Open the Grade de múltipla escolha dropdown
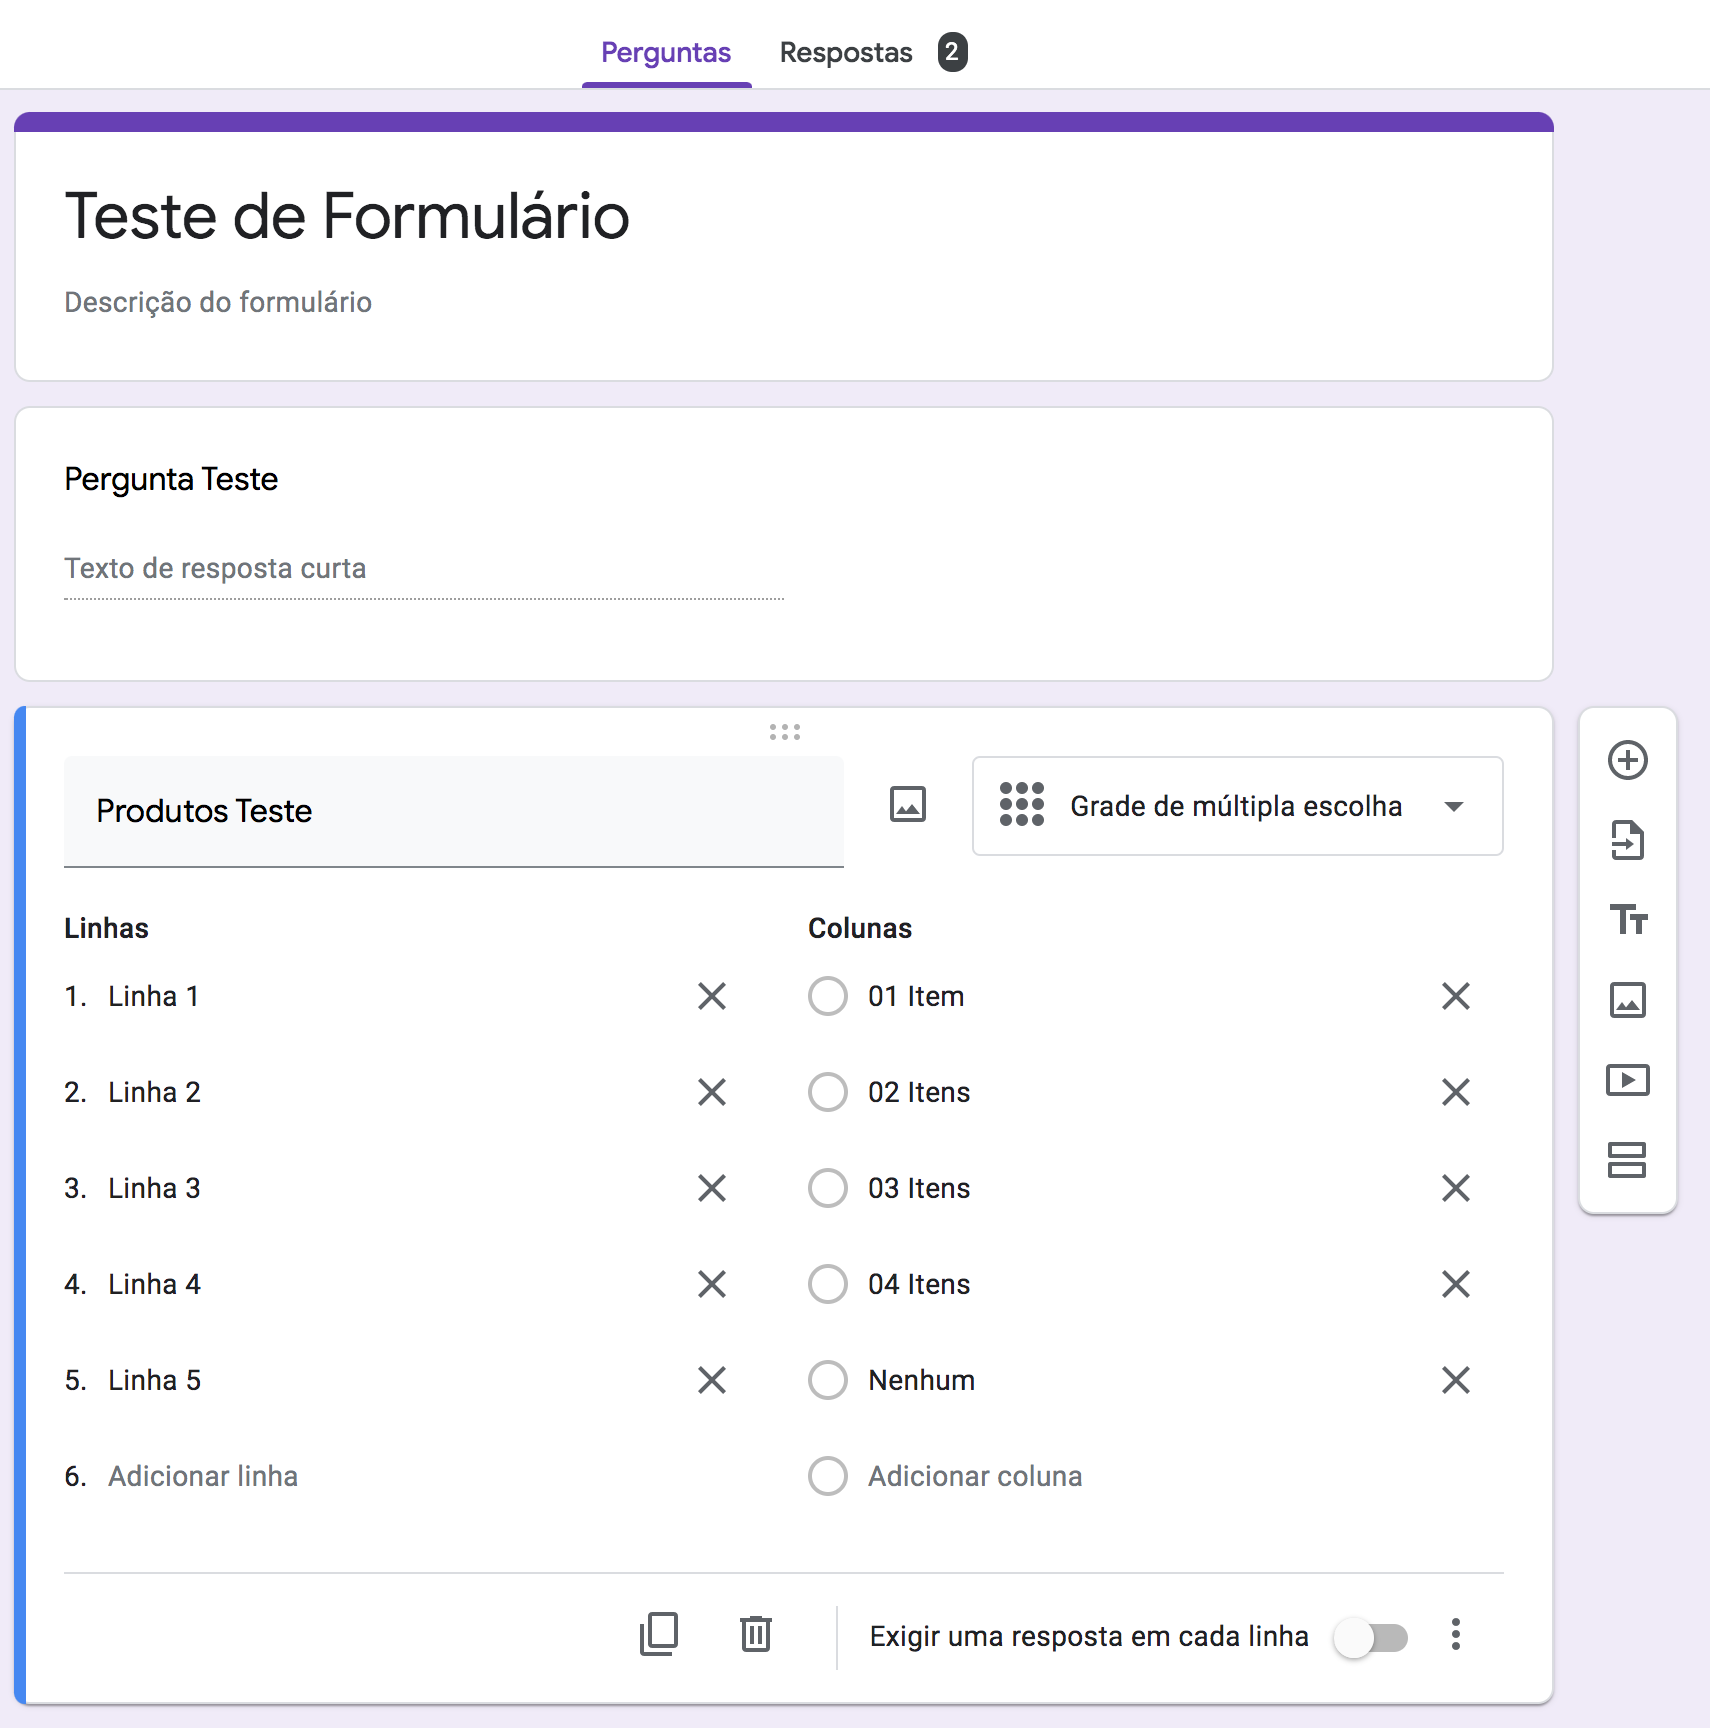This screenshot has height=1728, width=1710. click(x=1237, y=806)
